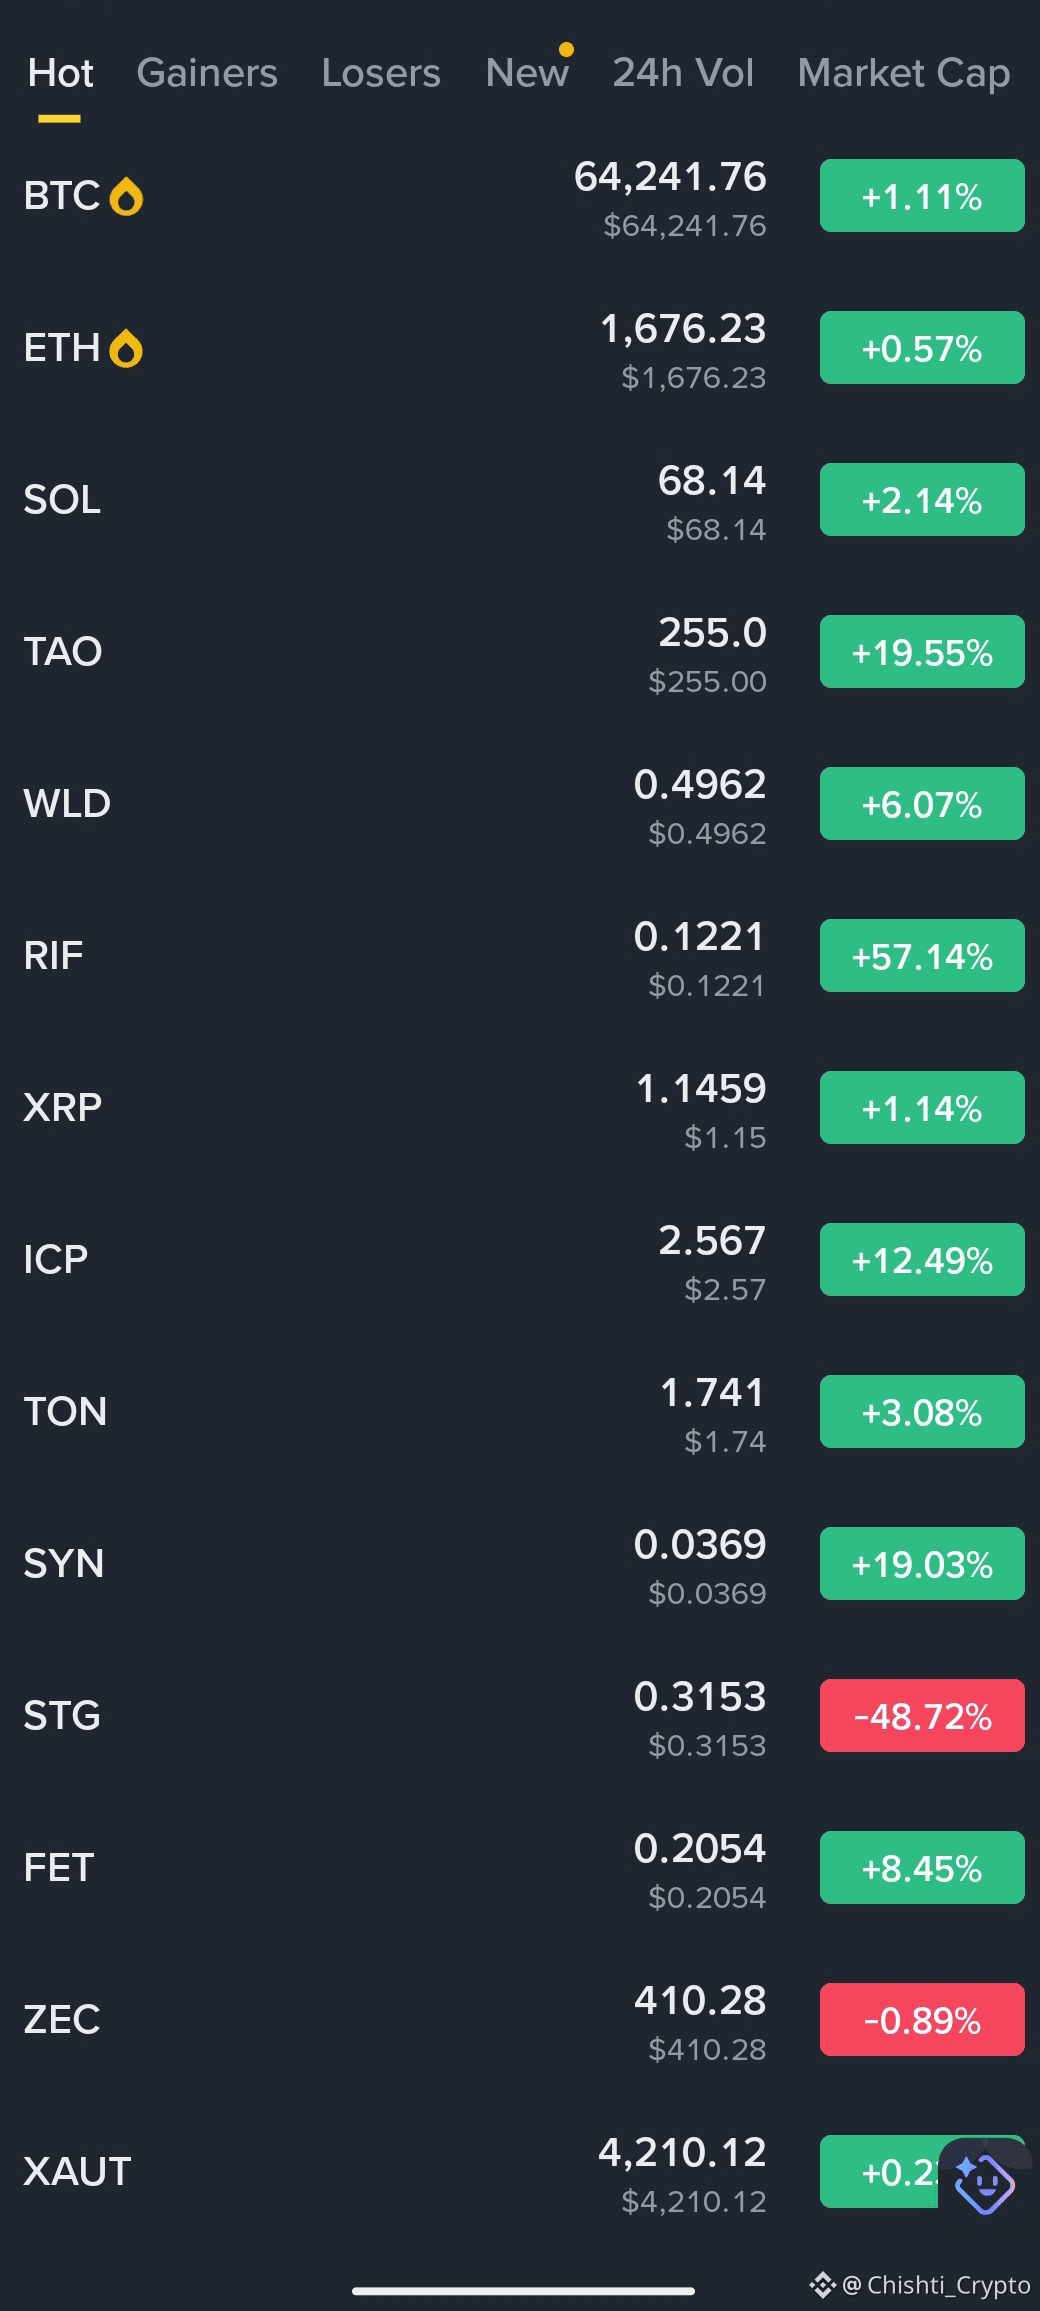The width and height of the screenshot is (1040, 2311).
Task: Tap the Binance logo in watermark
Action: [x=822, y=2285]
